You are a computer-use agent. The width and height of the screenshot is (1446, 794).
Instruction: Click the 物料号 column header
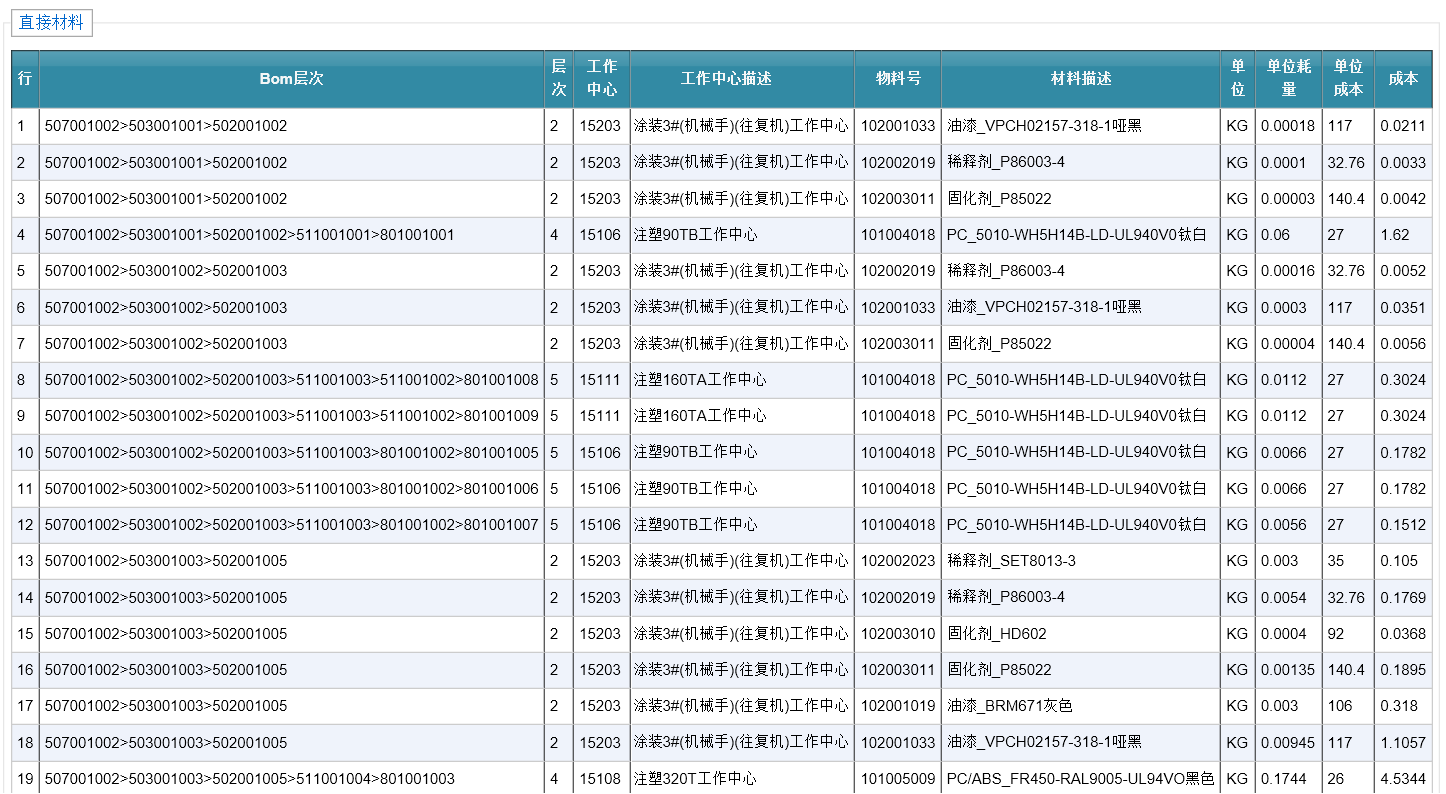coord(898,78)
